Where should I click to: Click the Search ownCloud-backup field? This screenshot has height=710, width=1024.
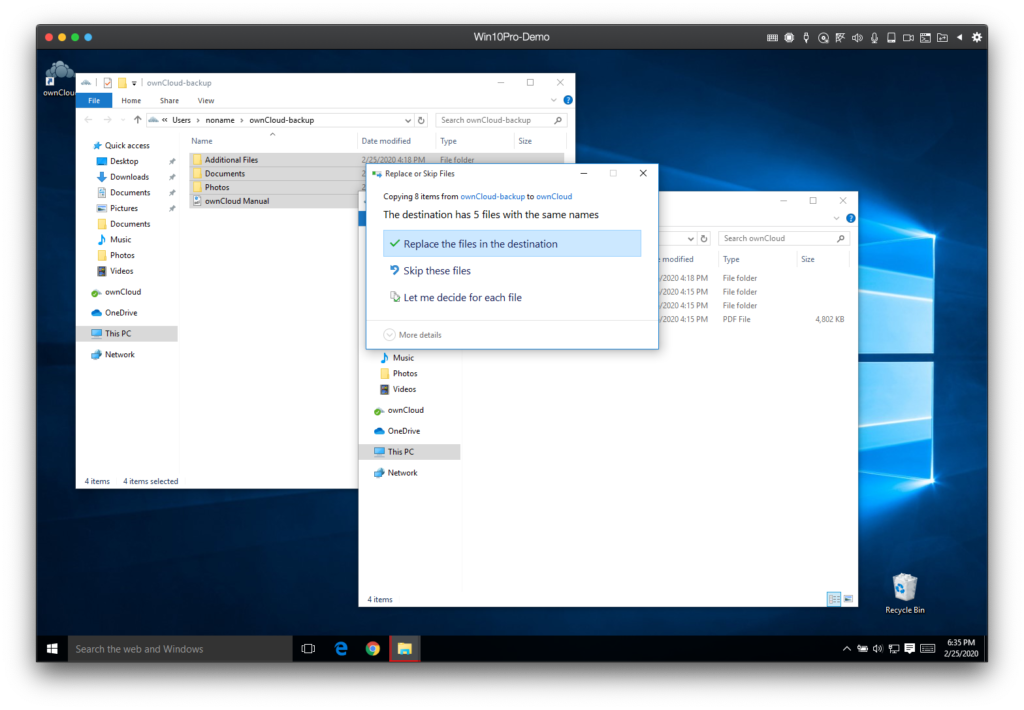[x=501, y=120]
